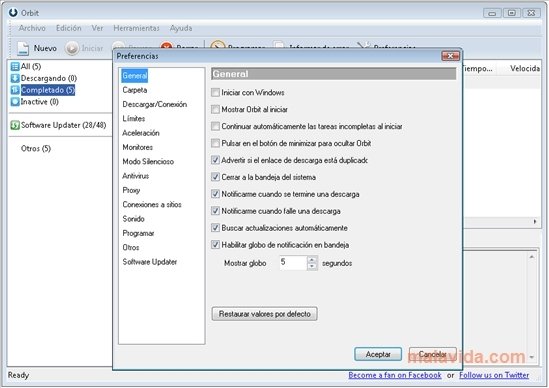Select Software Updater in preferences list
Image resolution: width=549 pixels, height=388 pixels.
[x=150, y=262]
